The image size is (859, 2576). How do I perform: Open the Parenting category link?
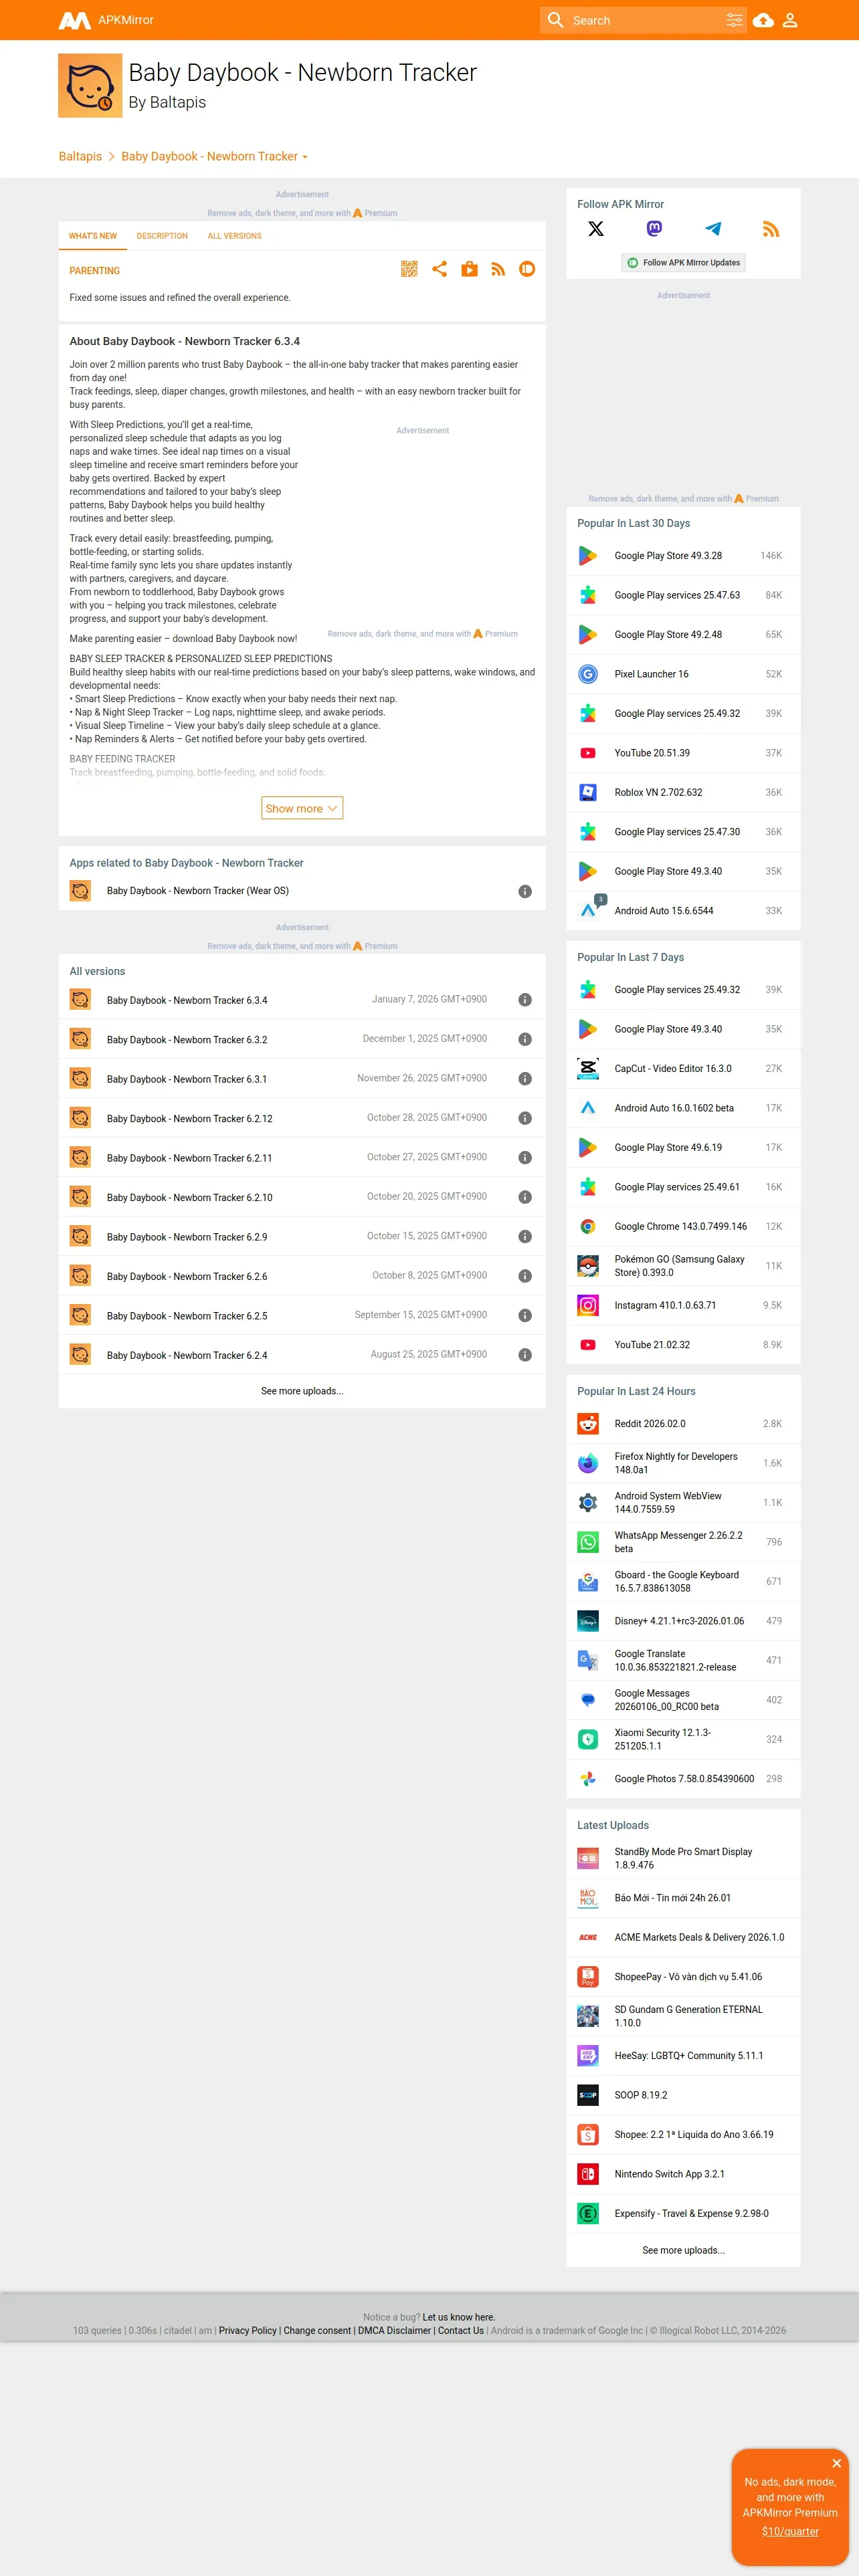(95, 271)
